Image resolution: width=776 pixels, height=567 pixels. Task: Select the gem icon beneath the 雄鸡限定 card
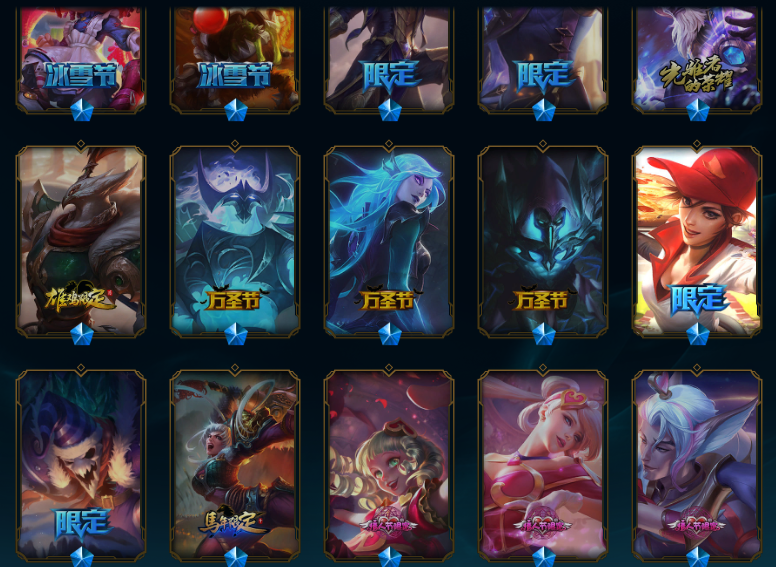tap(82, 334)
